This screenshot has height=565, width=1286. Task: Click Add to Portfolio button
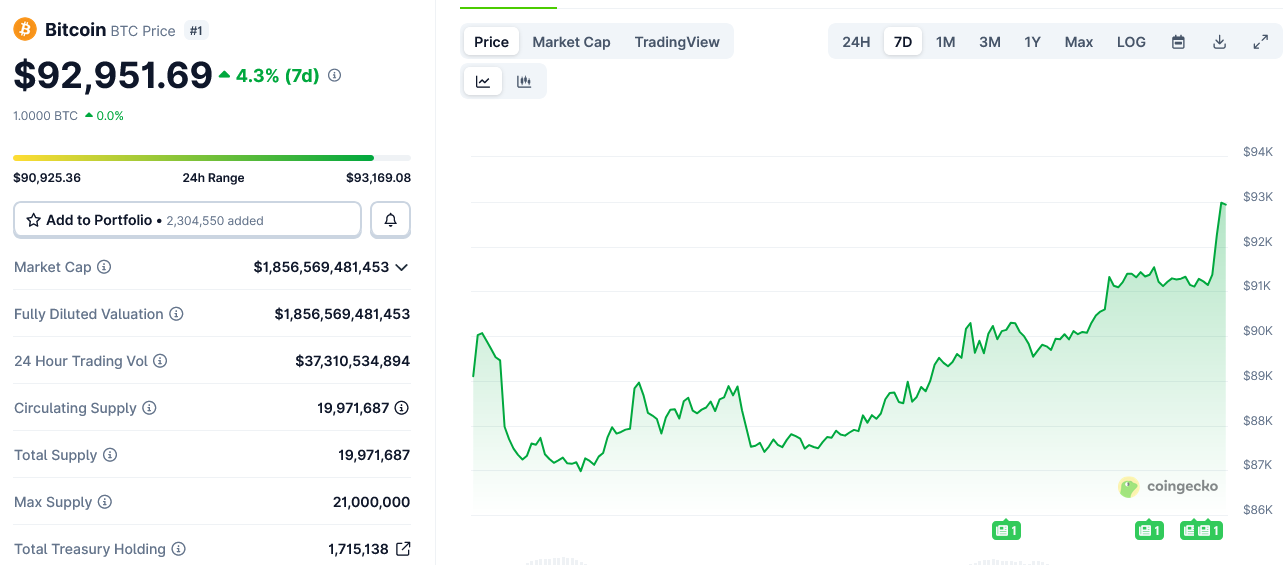(x=187, y=220)
